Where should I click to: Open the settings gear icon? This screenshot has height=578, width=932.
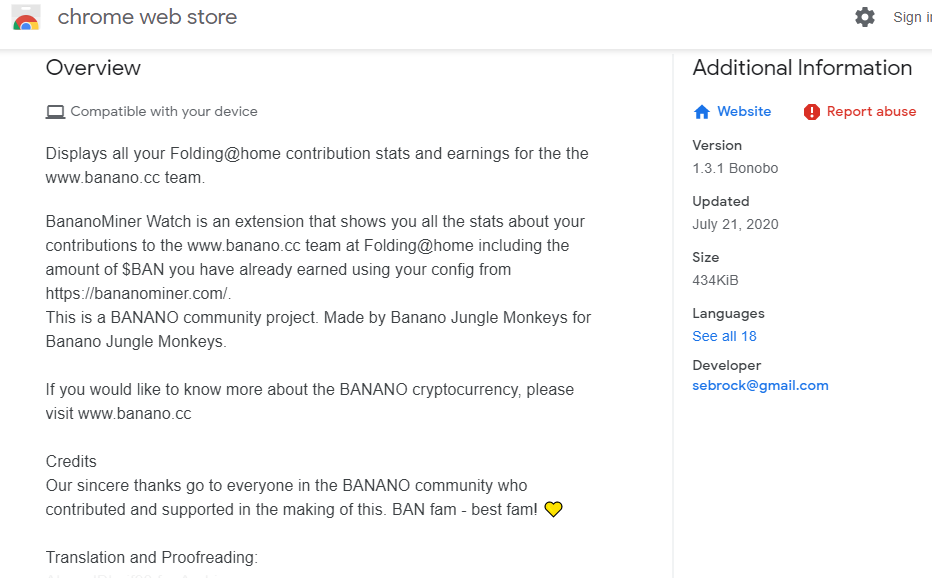[865, 17]
